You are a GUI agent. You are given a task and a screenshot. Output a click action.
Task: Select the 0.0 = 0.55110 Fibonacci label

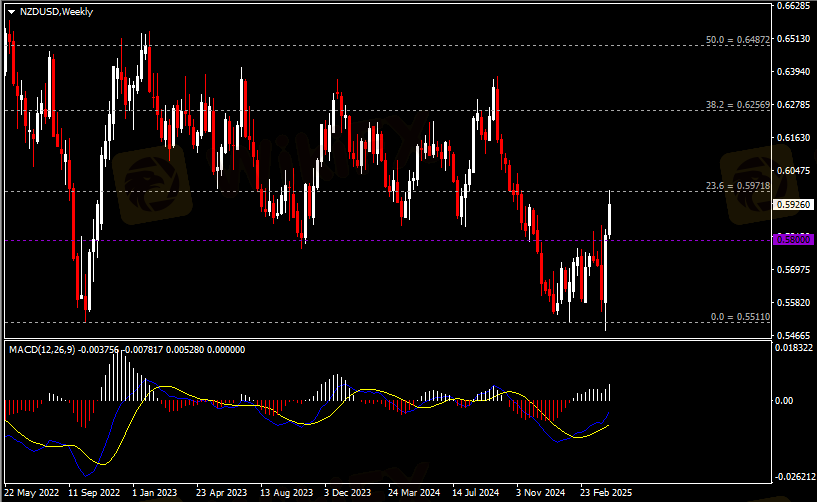click(740, 317)
